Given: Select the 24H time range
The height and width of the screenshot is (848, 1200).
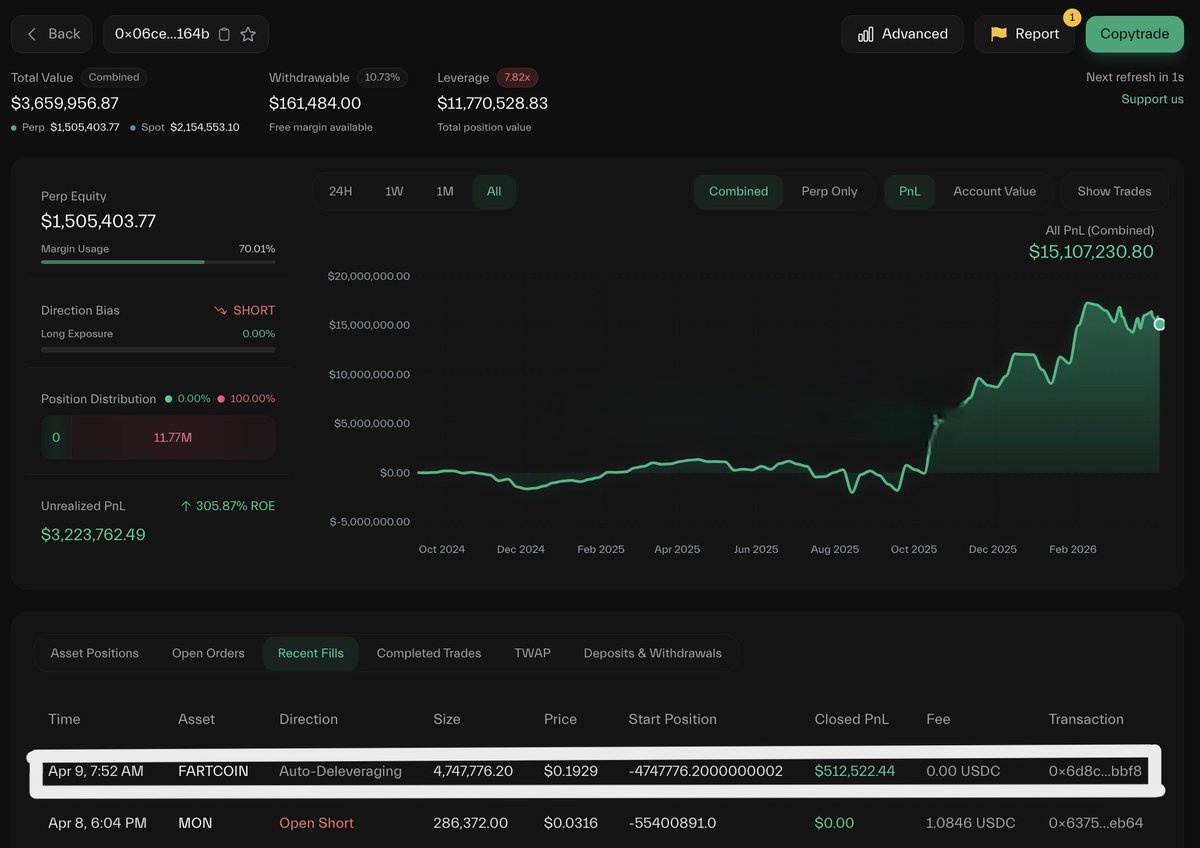Looking at the screenshot, I should [x=340, y=191].
